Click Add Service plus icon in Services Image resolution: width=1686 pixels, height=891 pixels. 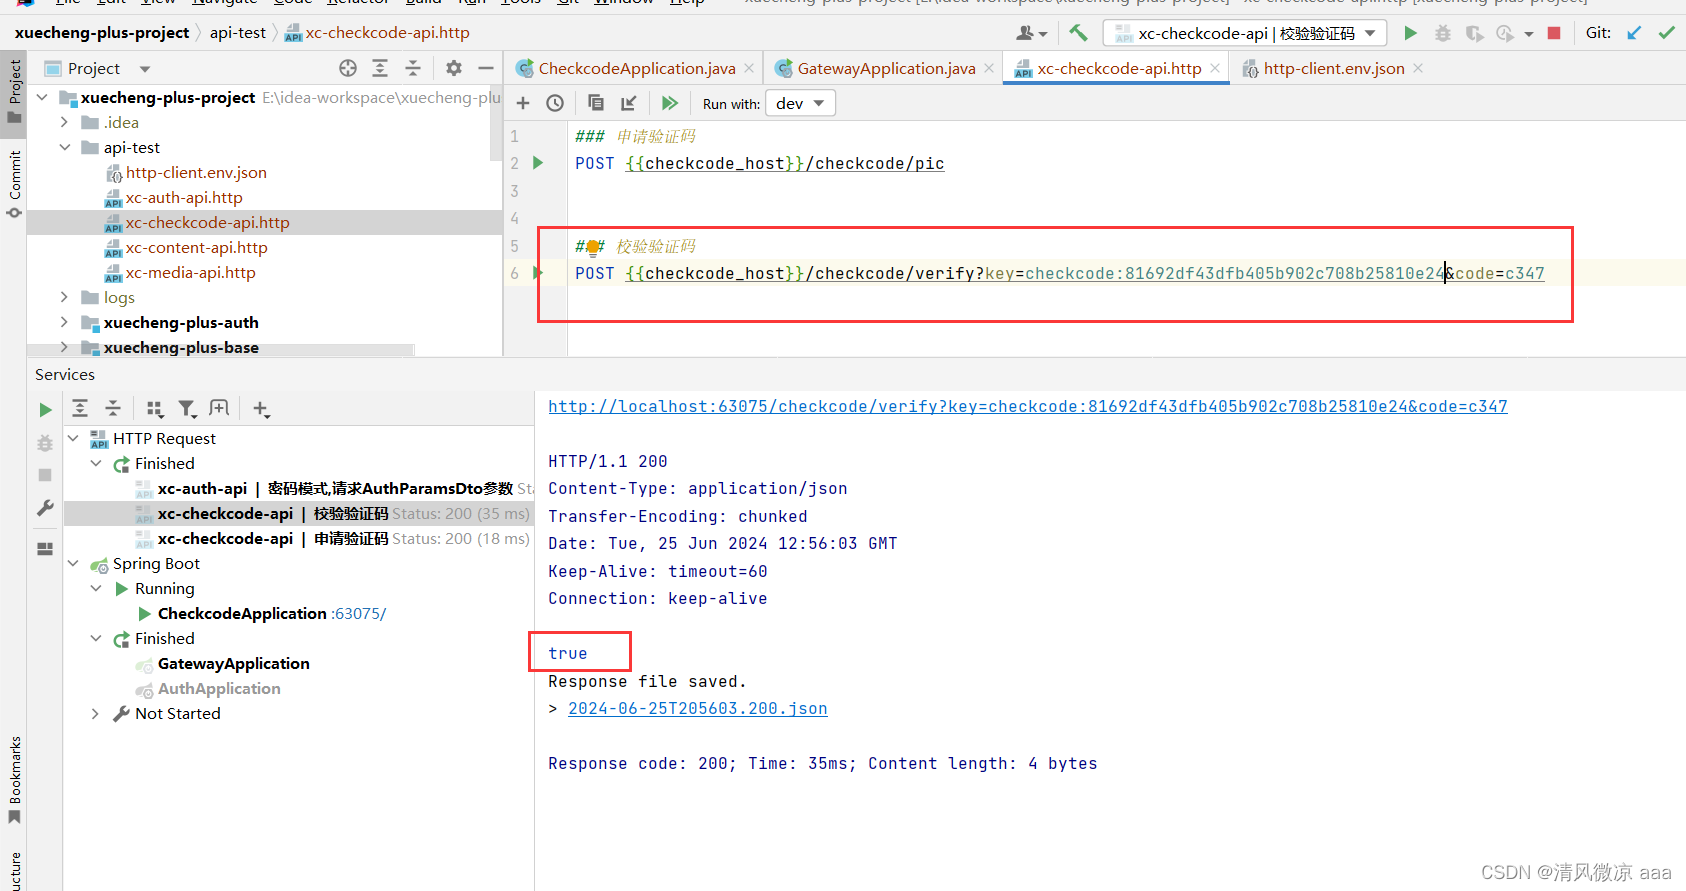(261, 408)
